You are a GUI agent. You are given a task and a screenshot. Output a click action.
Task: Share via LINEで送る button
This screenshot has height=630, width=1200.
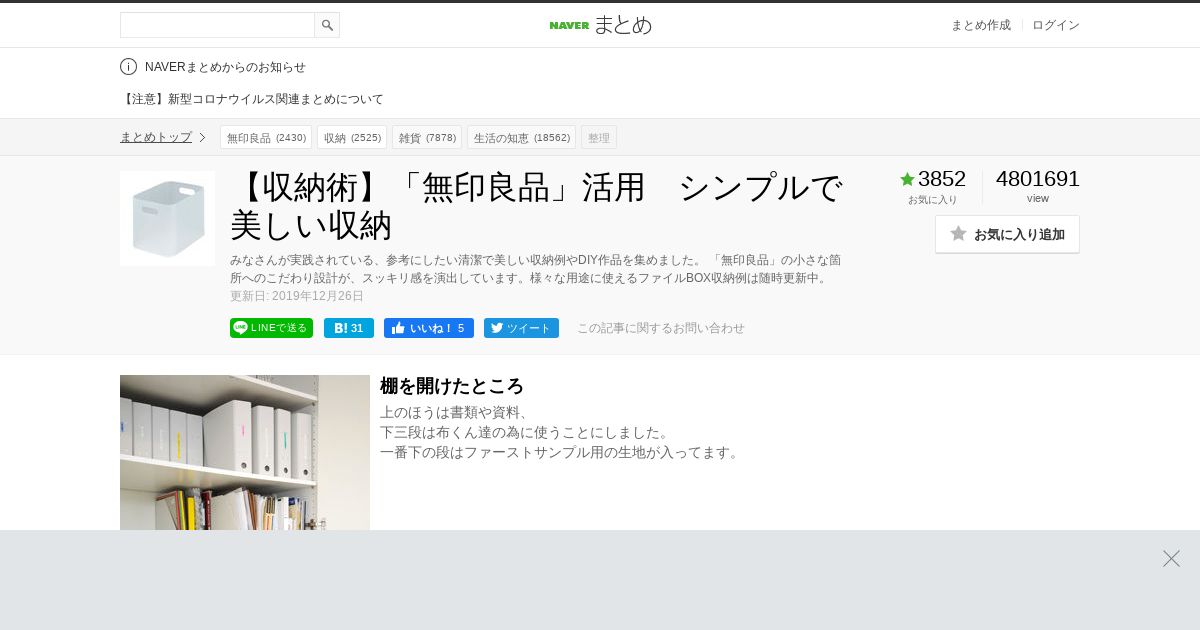271,328
